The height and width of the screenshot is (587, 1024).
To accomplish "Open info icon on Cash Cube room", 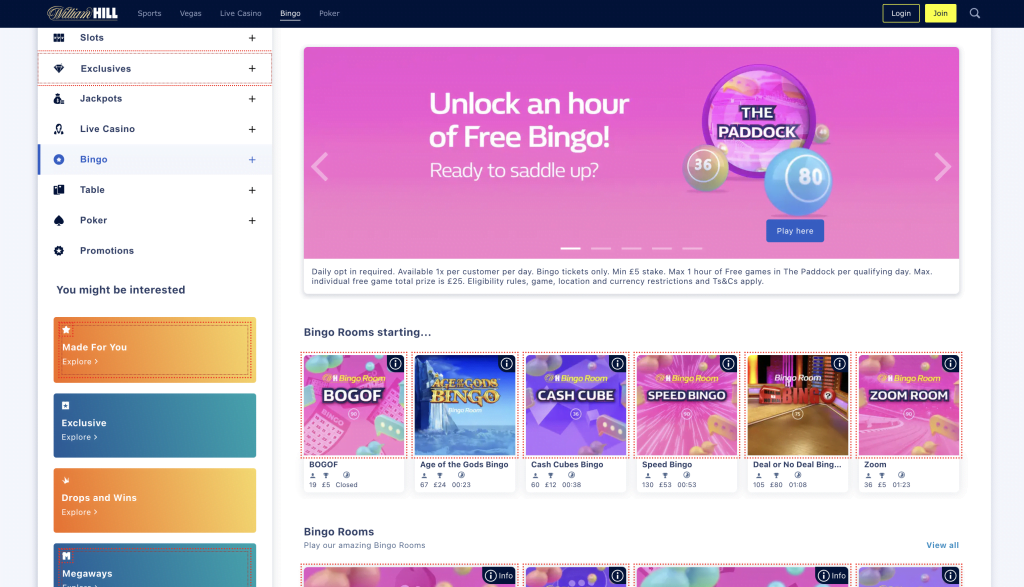I will click(x=617, y=364).
